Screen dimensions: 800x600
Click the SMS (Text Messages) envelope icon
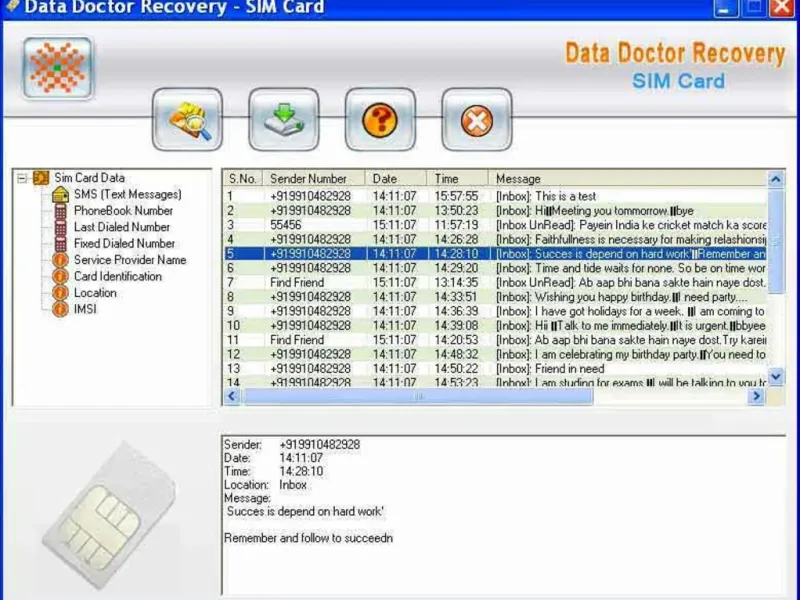coord(60,194)
